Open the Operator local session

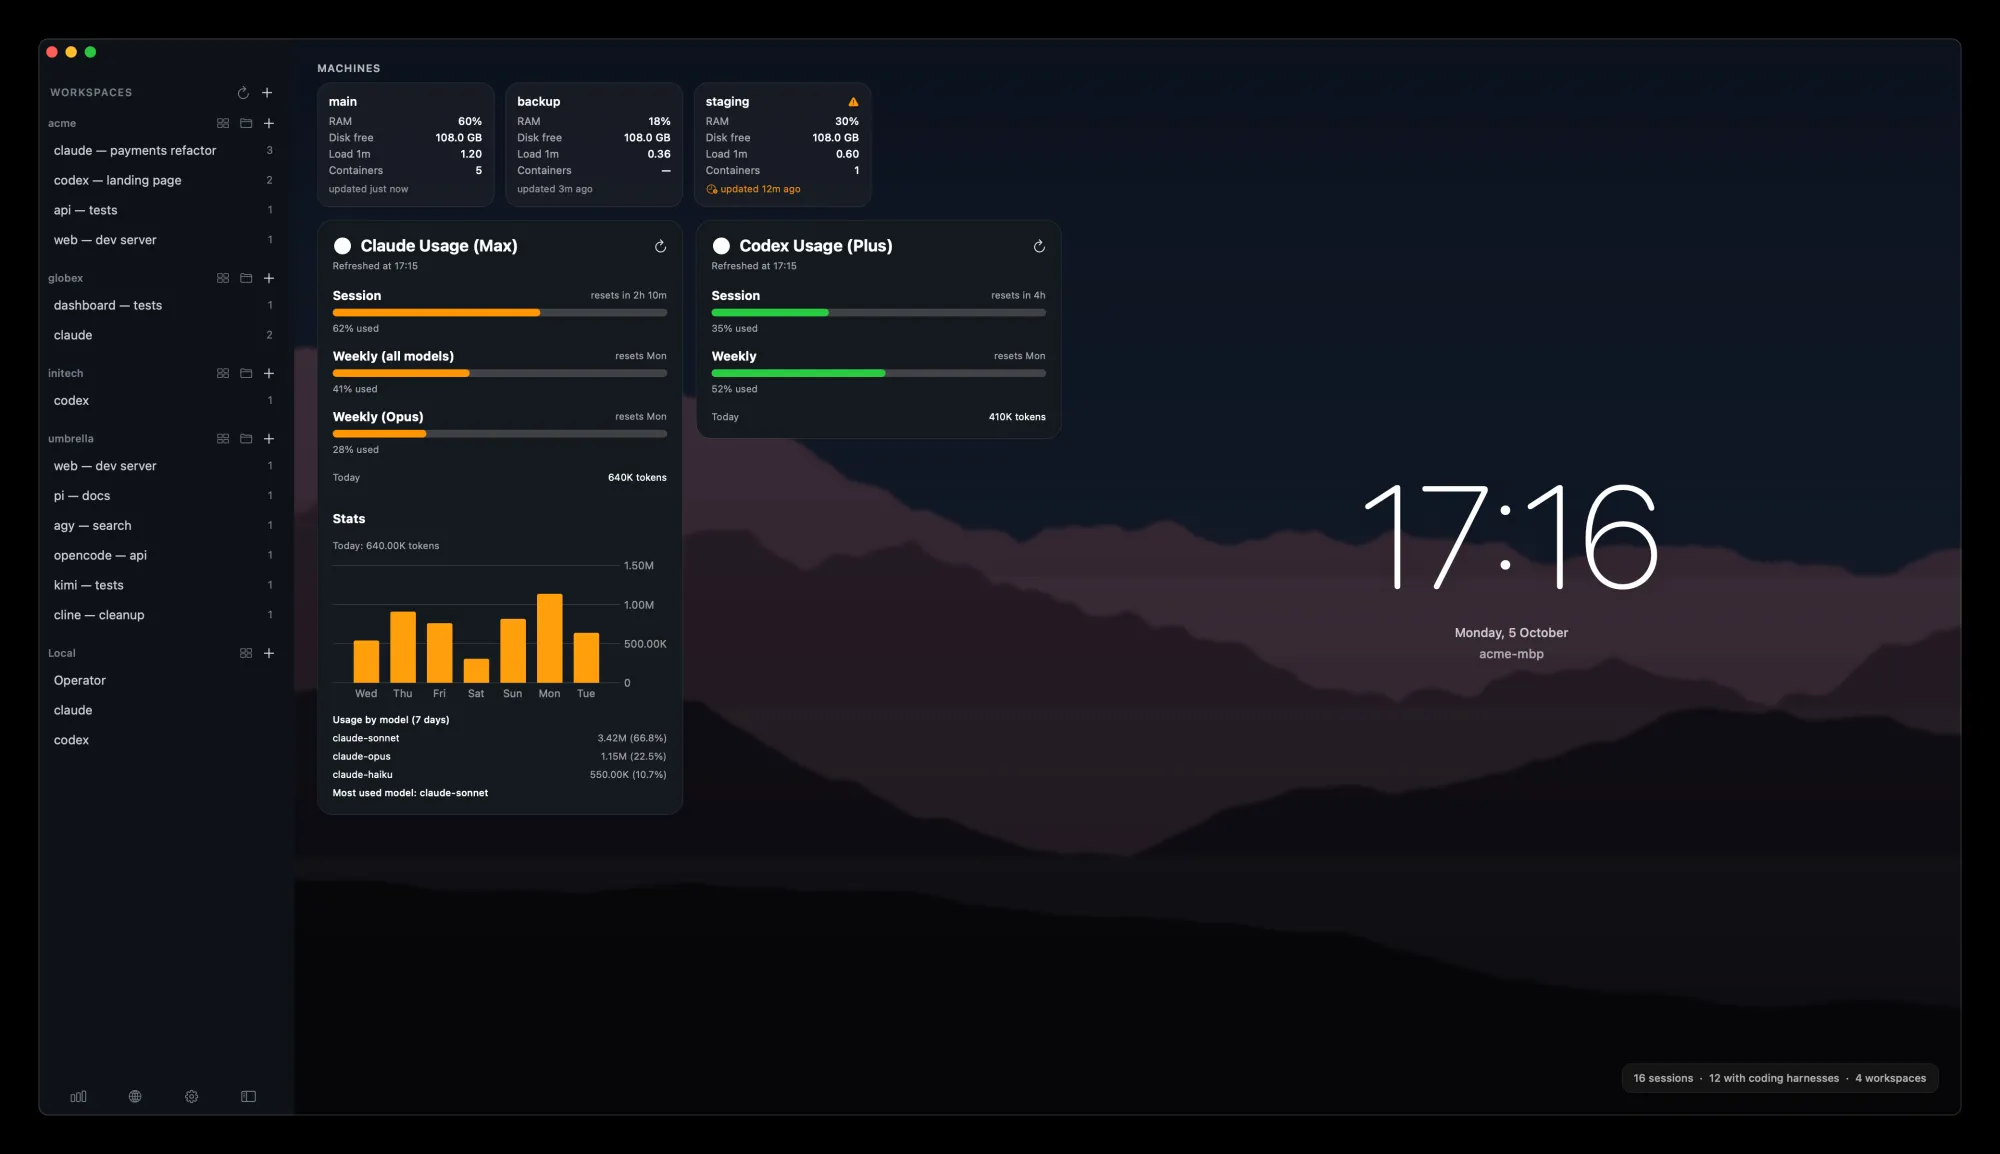coord(163,680)
